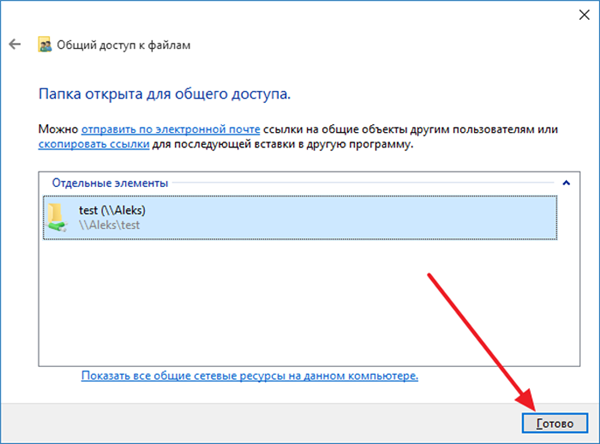Viewport: 600px width, 444px height.
Task: Click the Готово button
Action: (554, 423)
